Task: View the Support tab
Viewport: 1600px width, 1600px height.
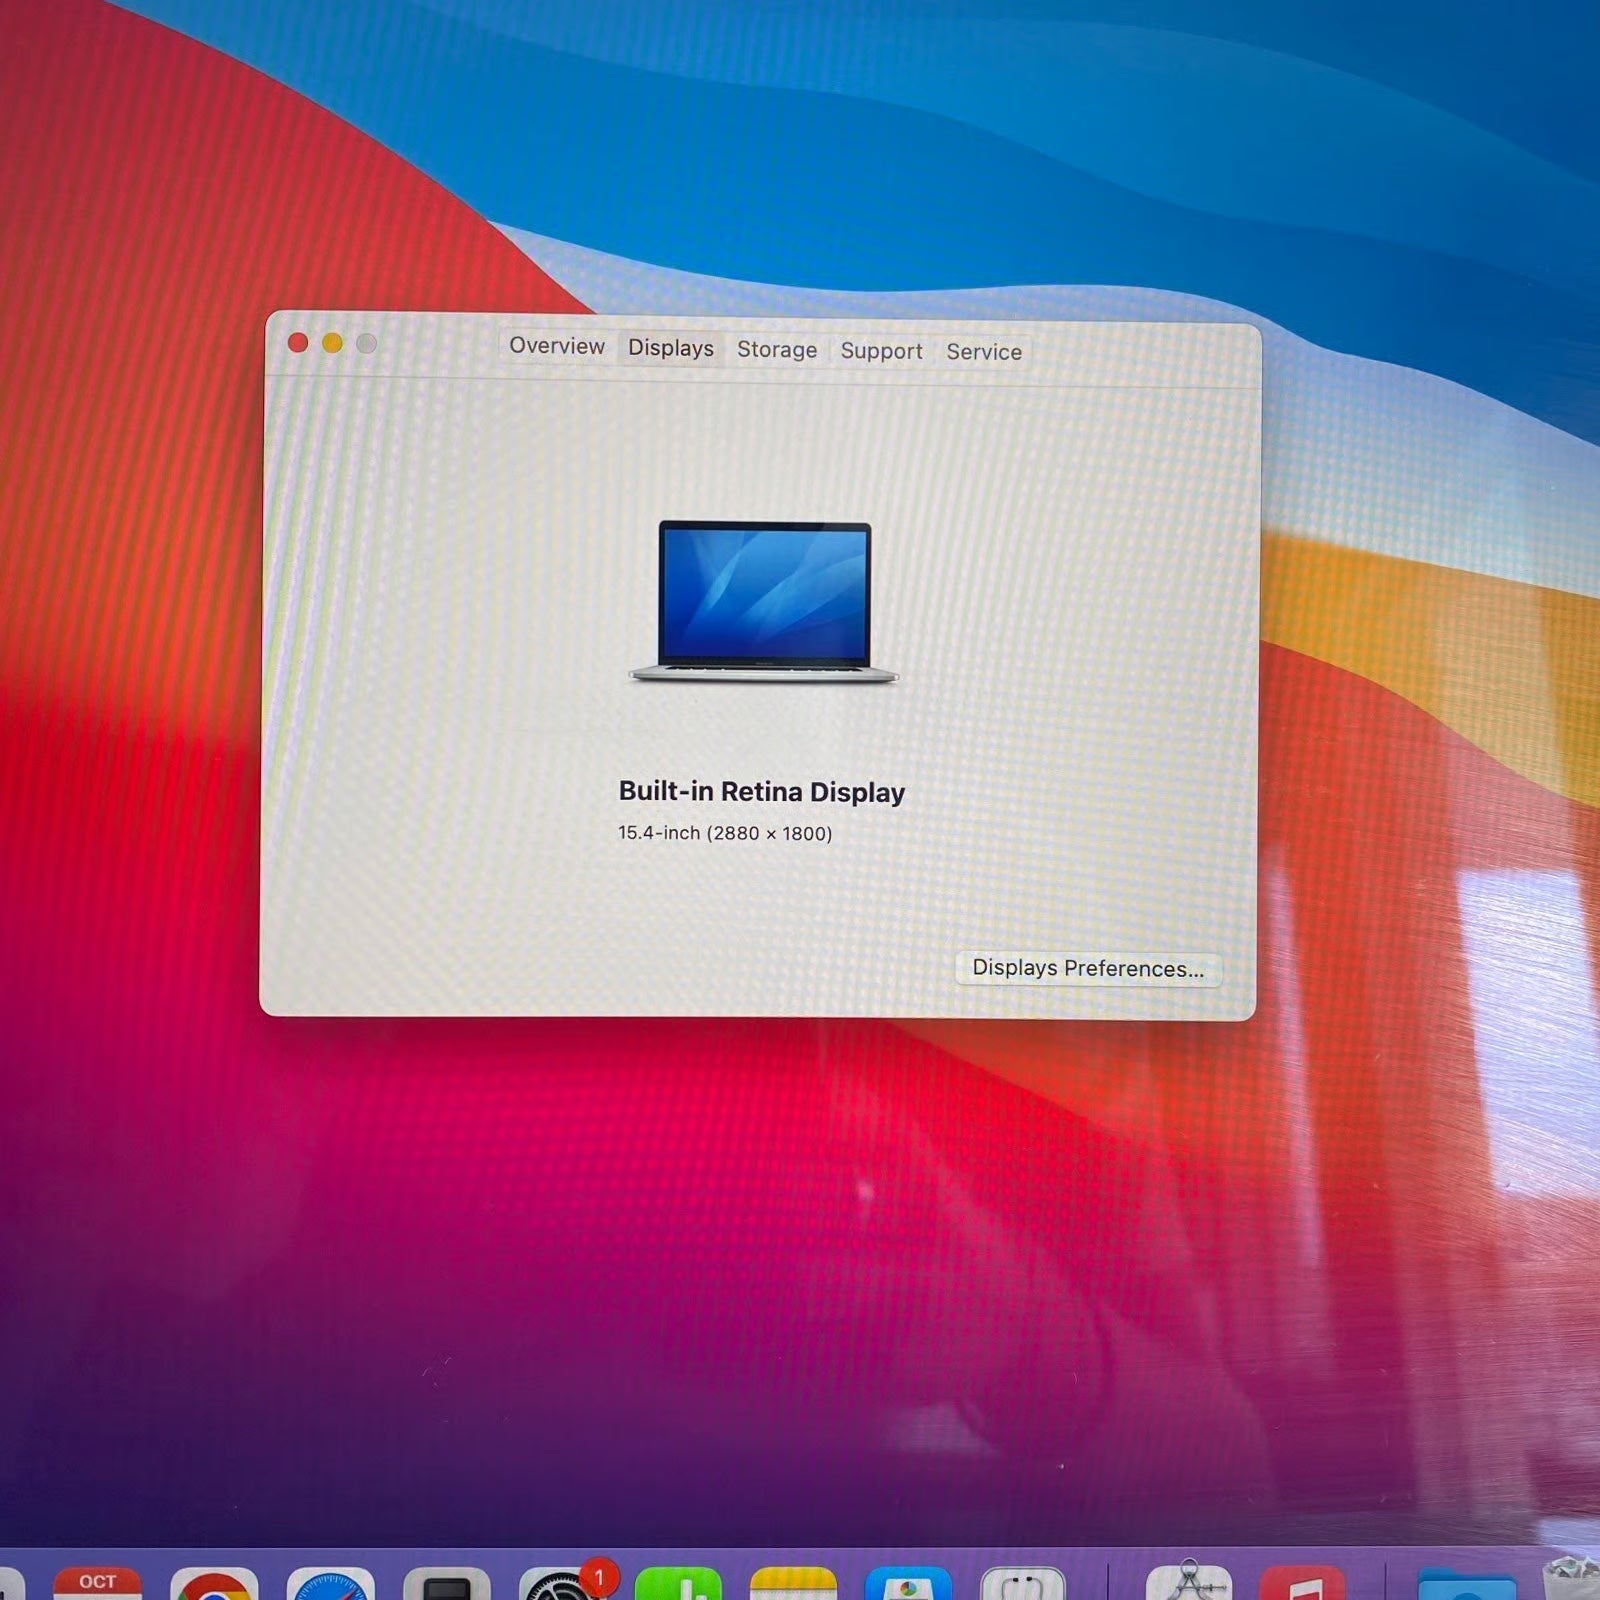Action: (881, 351)
